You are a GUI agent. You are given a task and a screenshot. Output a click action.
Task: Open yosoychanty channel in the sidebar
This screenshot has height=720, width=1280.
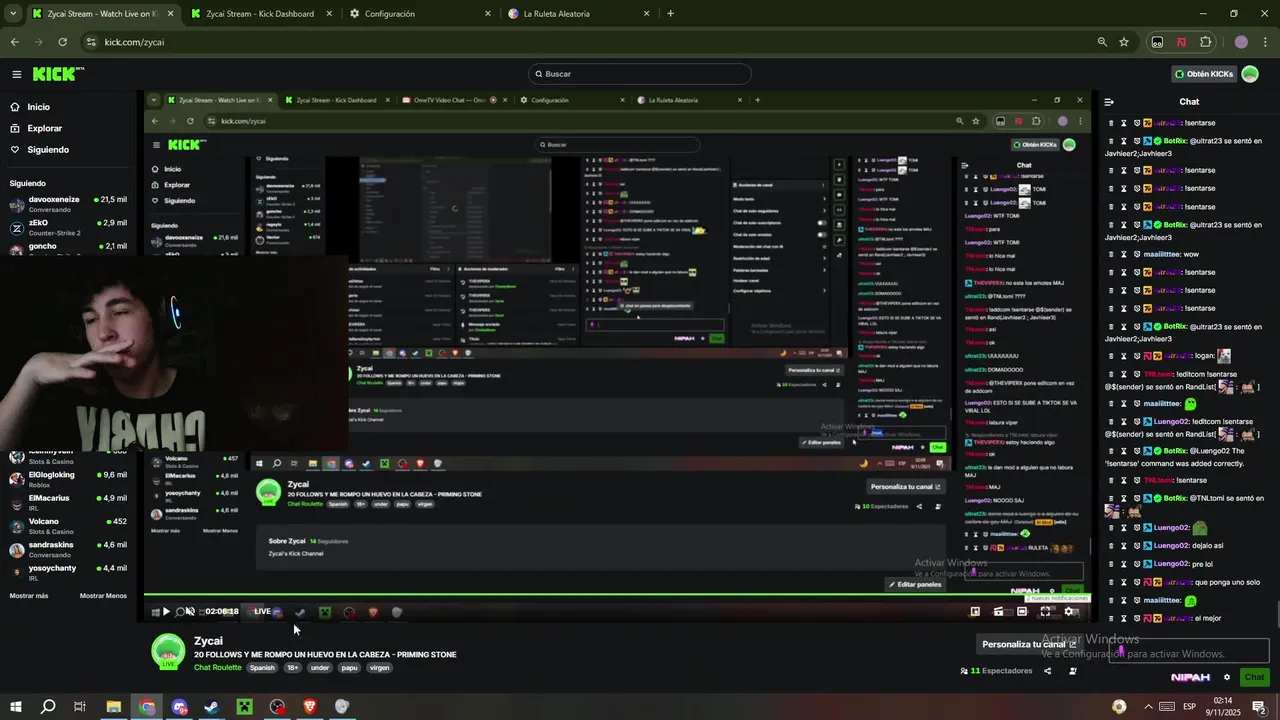click(x=68, y=572)
